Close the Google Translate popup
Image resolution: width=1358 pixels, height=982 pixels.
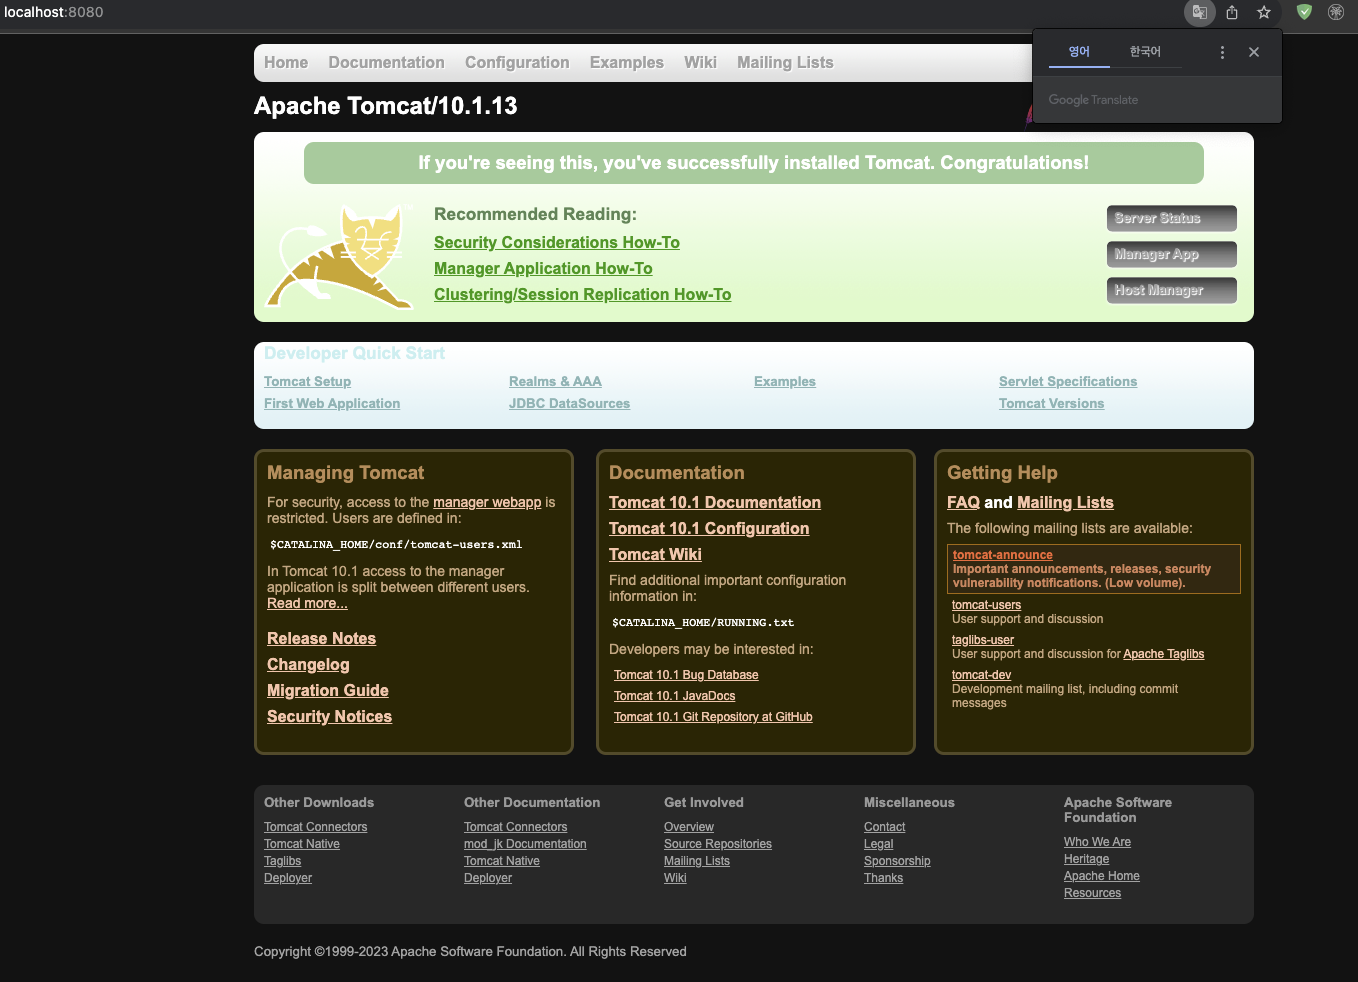pyautogui.click(x=1254, y=52)
